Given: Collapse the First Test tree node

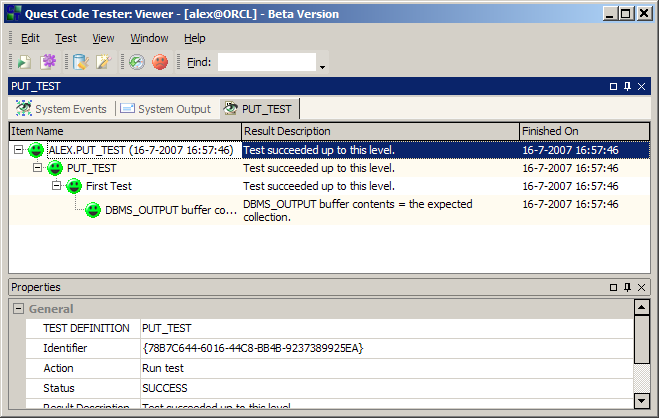Looking at the screenshot, I should (x=57, y=186).
